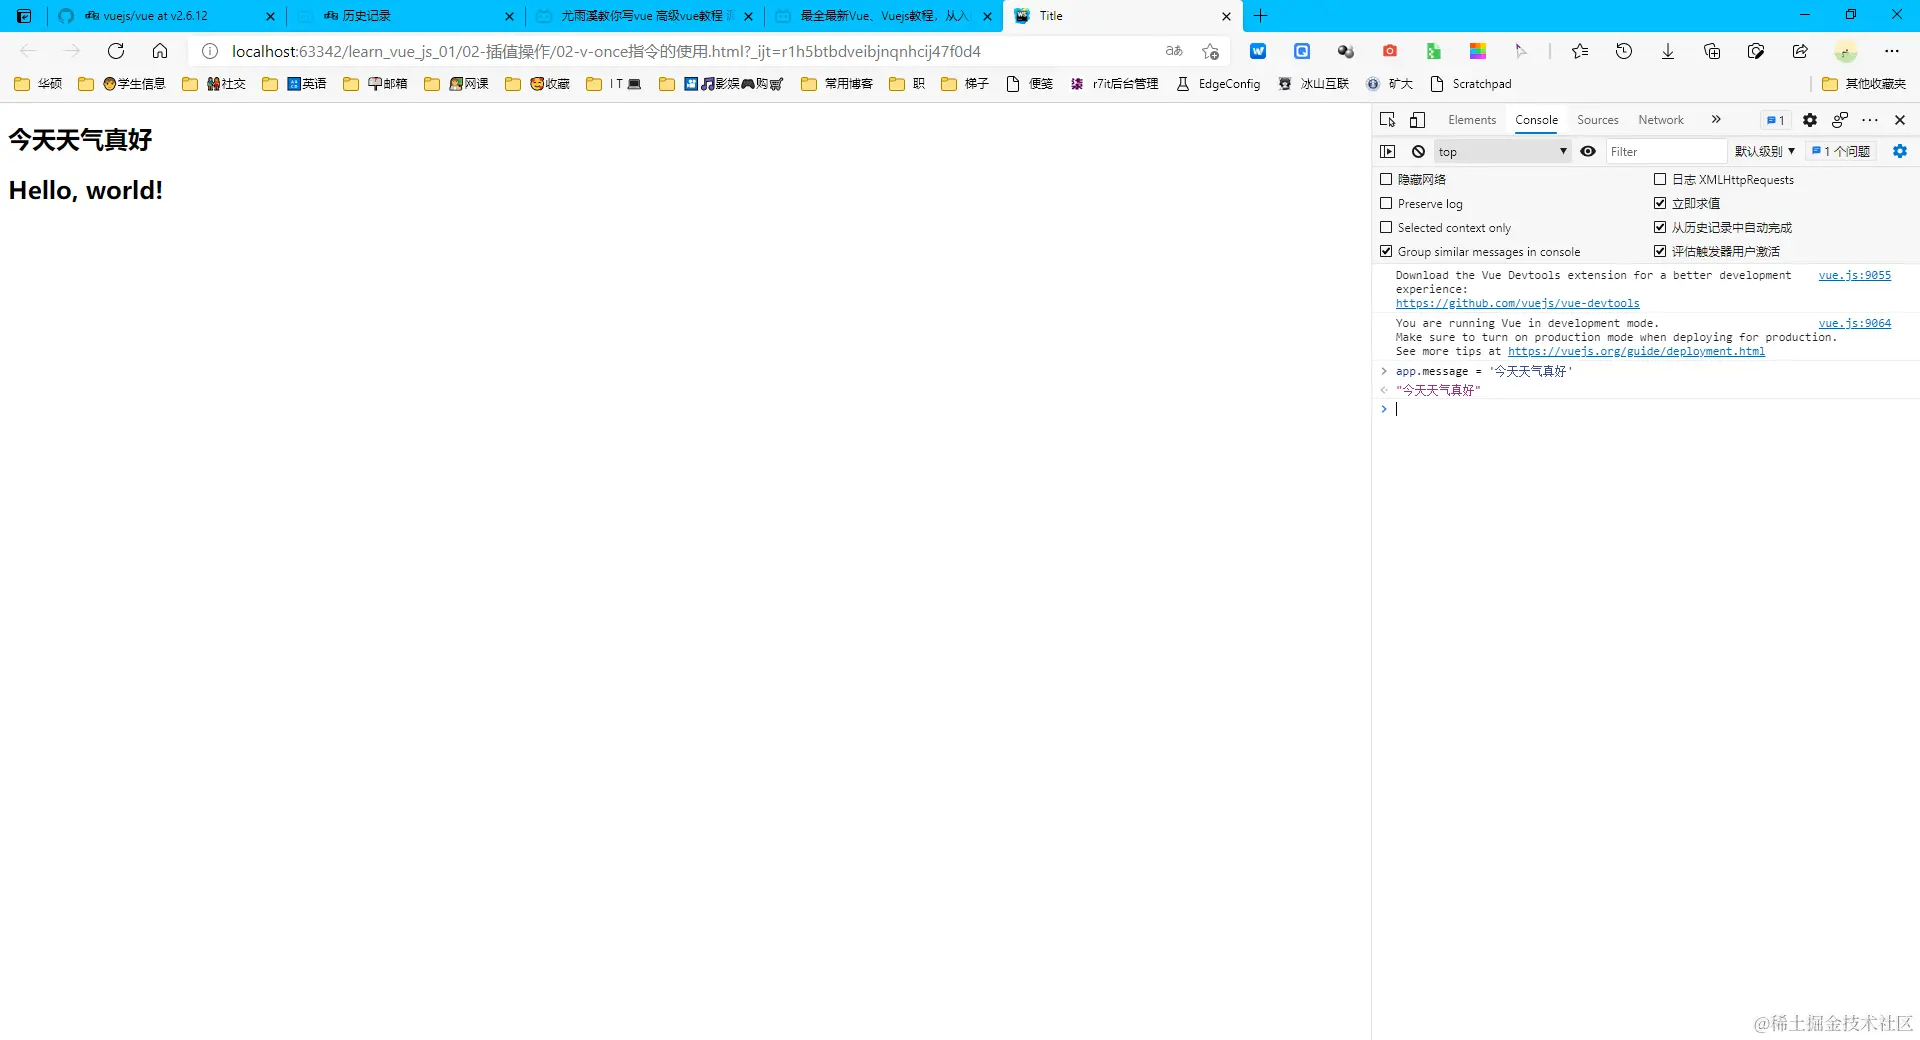
Task: Open the browser profile avatar
Action: (x=1846, y=51)
